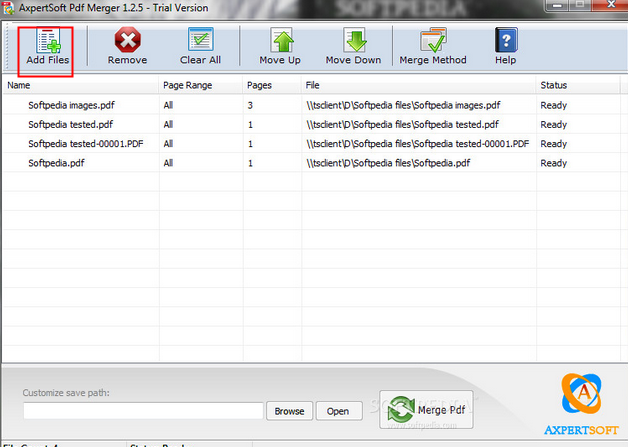Click the Merge Pdf button
The height and width of the screenshot is (447, 628).
coord(426,409)
